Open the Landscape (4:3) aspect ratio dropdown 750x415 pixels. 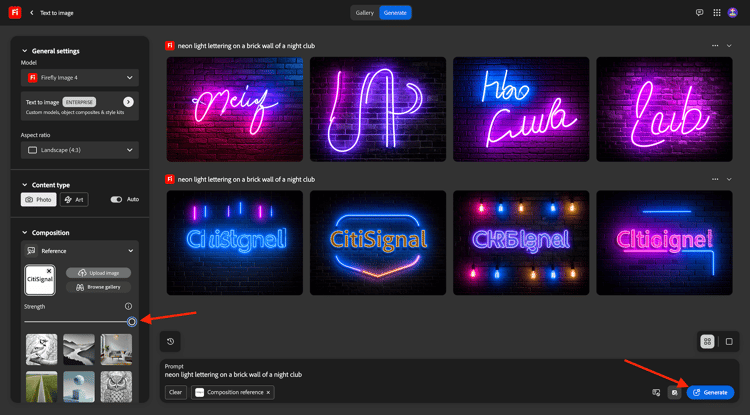pos(80,150)
